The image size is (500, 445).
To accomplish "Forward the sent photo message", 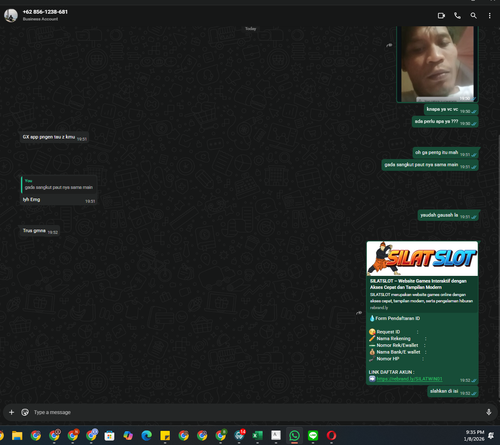I will pyautogui.click(x=389, y=45).
